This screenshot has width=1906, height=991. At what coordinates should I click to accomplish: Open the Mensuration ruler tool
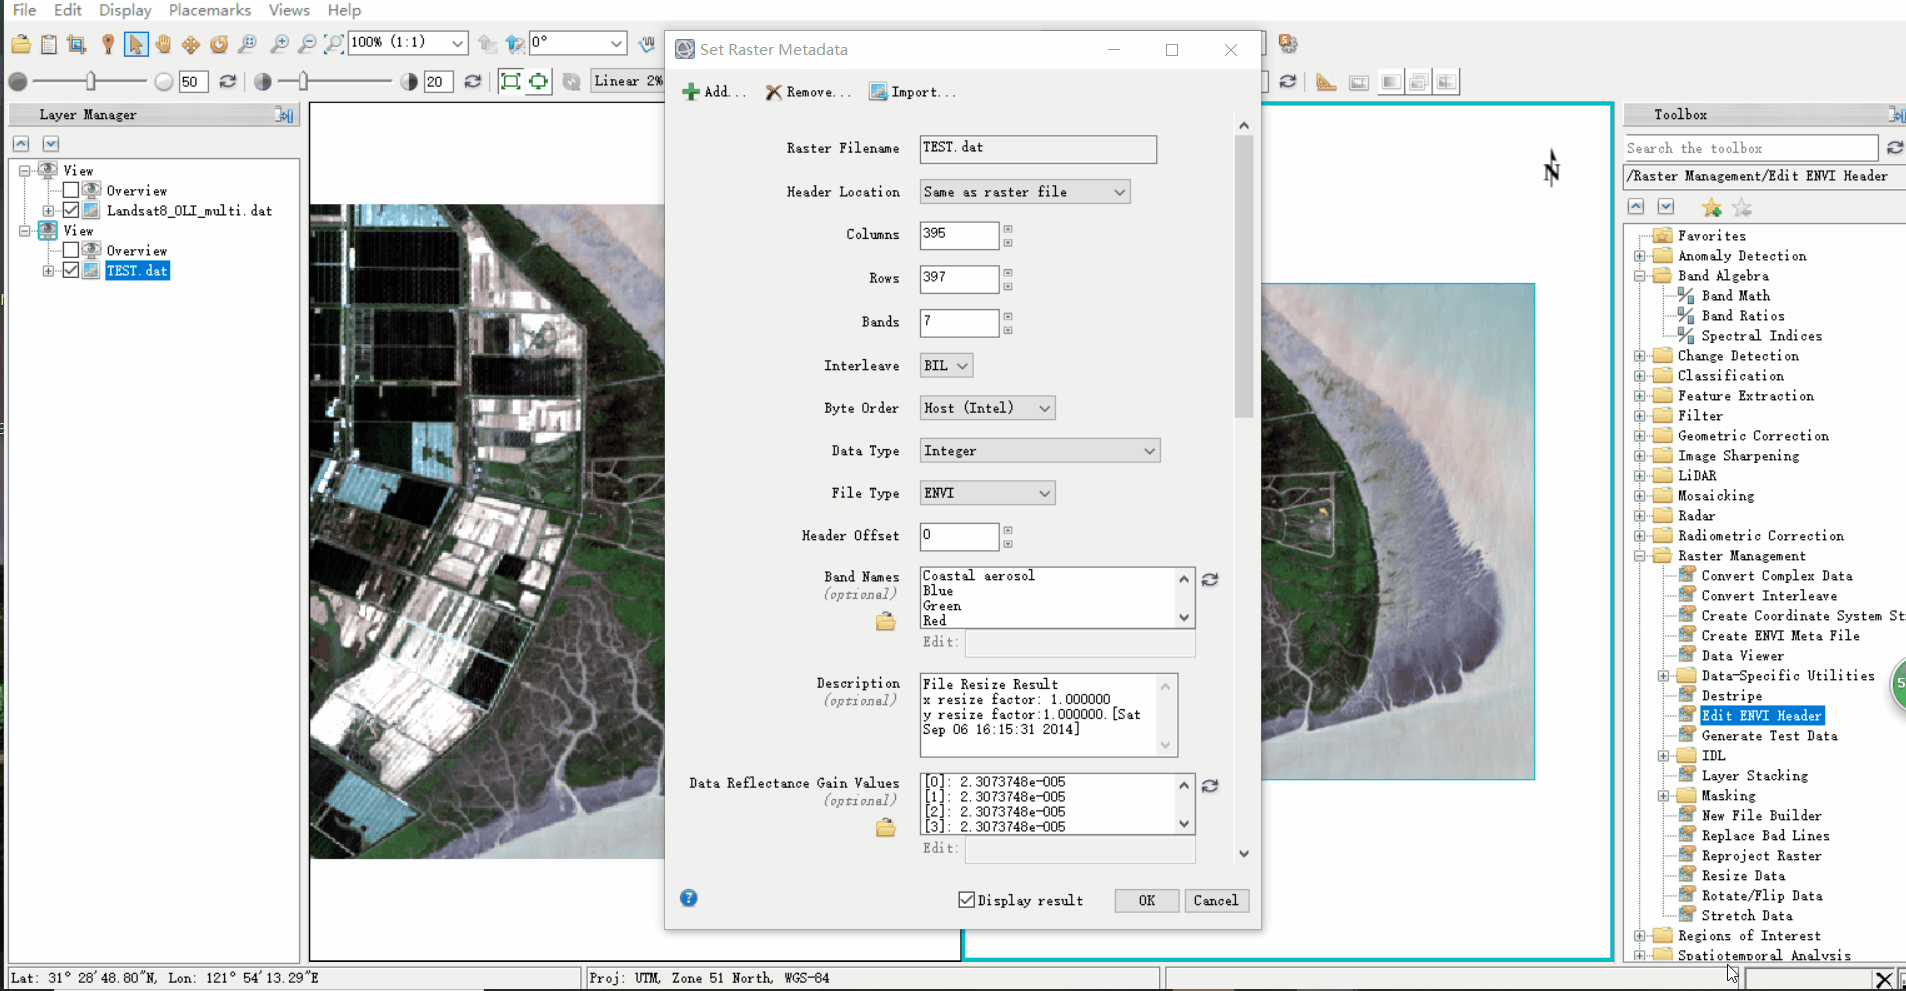tap(1326, 82)
